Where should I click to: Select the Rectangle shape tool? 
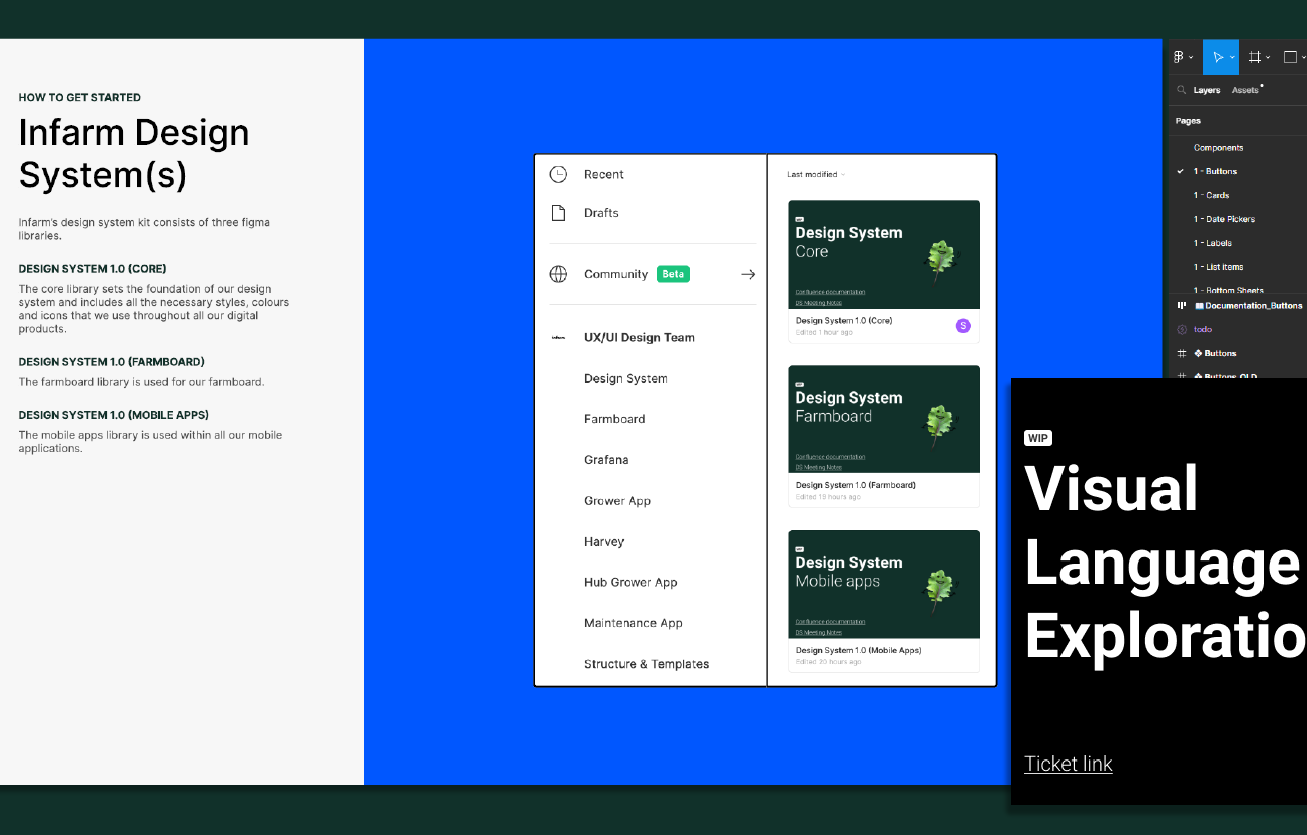(x=1291, y=57)
